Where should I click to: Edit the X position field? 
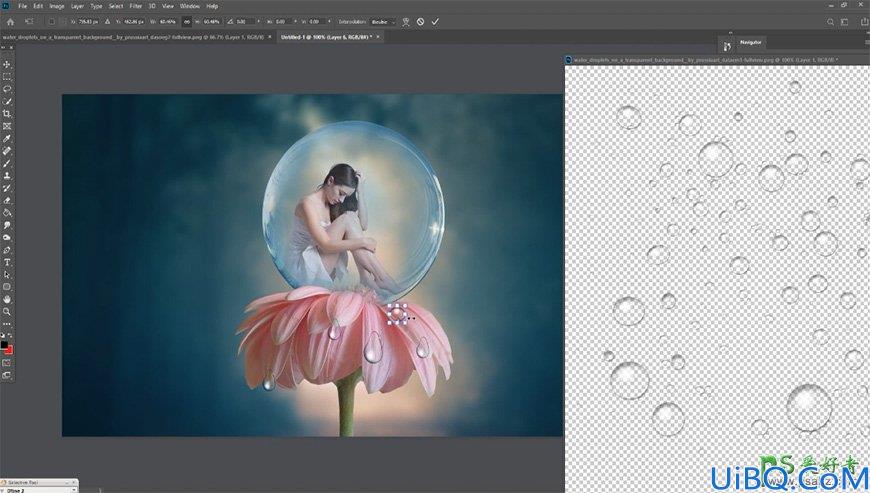pos(88,22)
